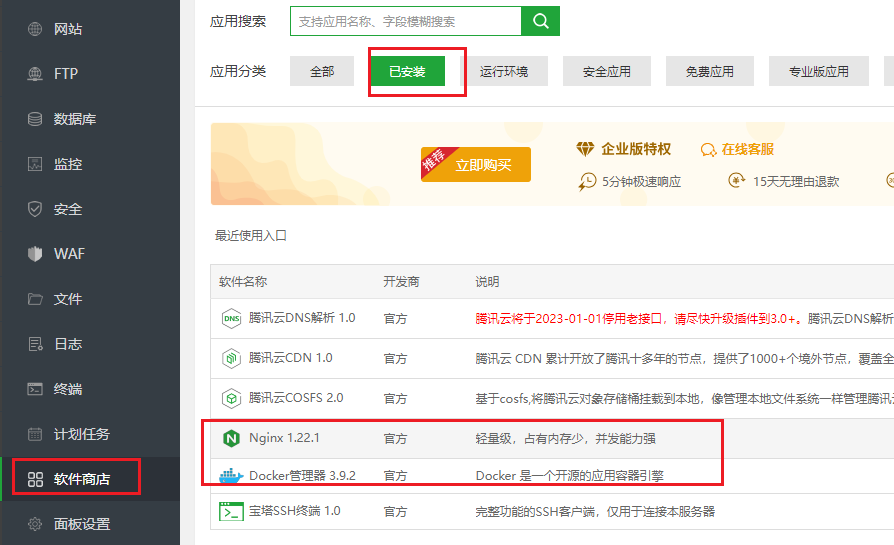The width and height of the screenshot is (894, 545).
Task: Click the FTP globe icon in sidebar
Action: (35, 74)
